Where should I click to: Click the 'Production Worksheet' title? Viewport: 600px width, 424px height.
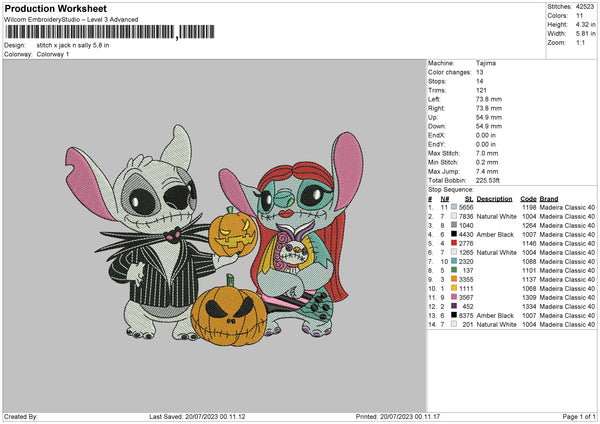click(55, 8)
